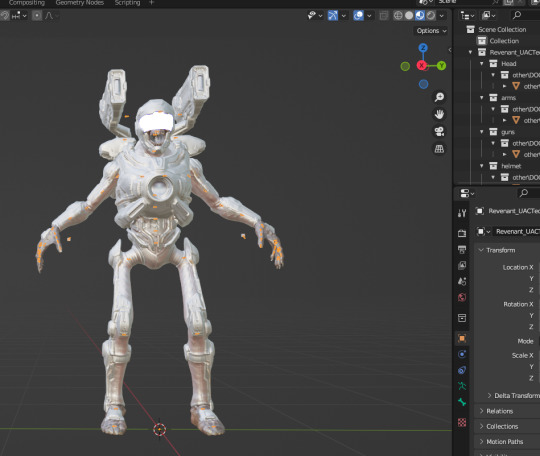Switch to the Compositing workspace tab

coord(27,3)
